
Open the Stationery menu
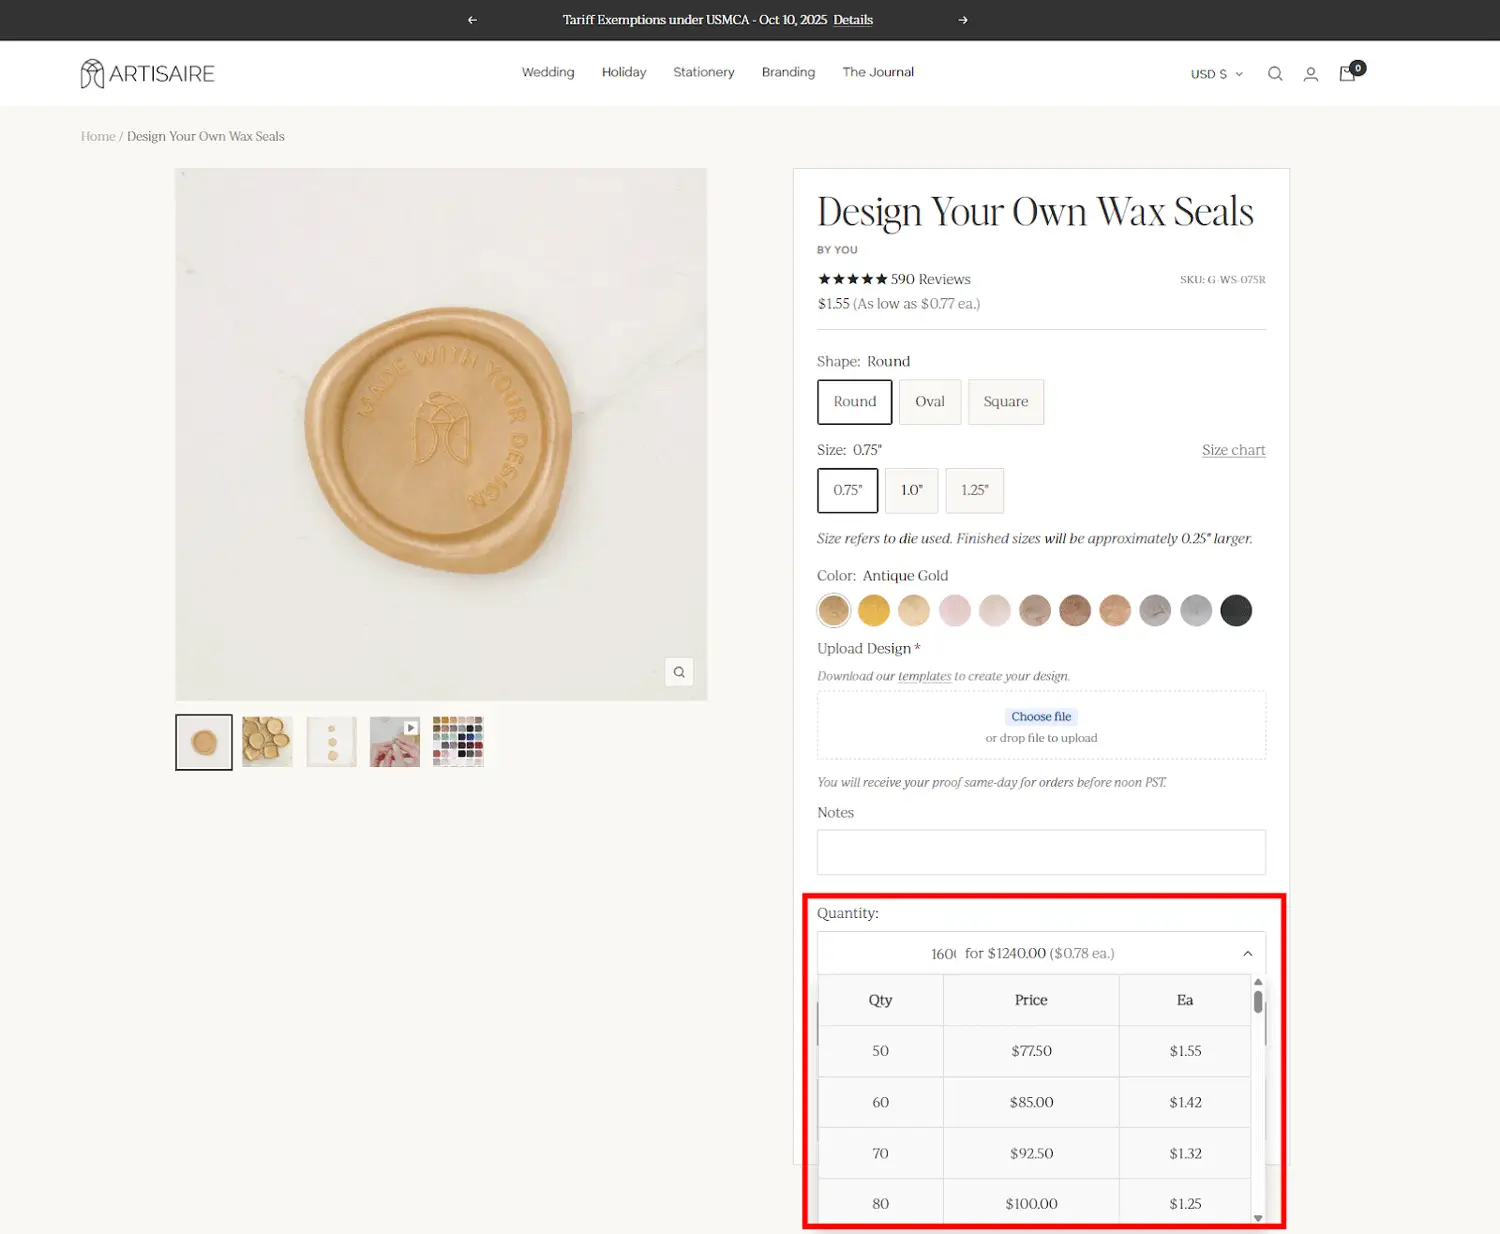click(703, 72)
